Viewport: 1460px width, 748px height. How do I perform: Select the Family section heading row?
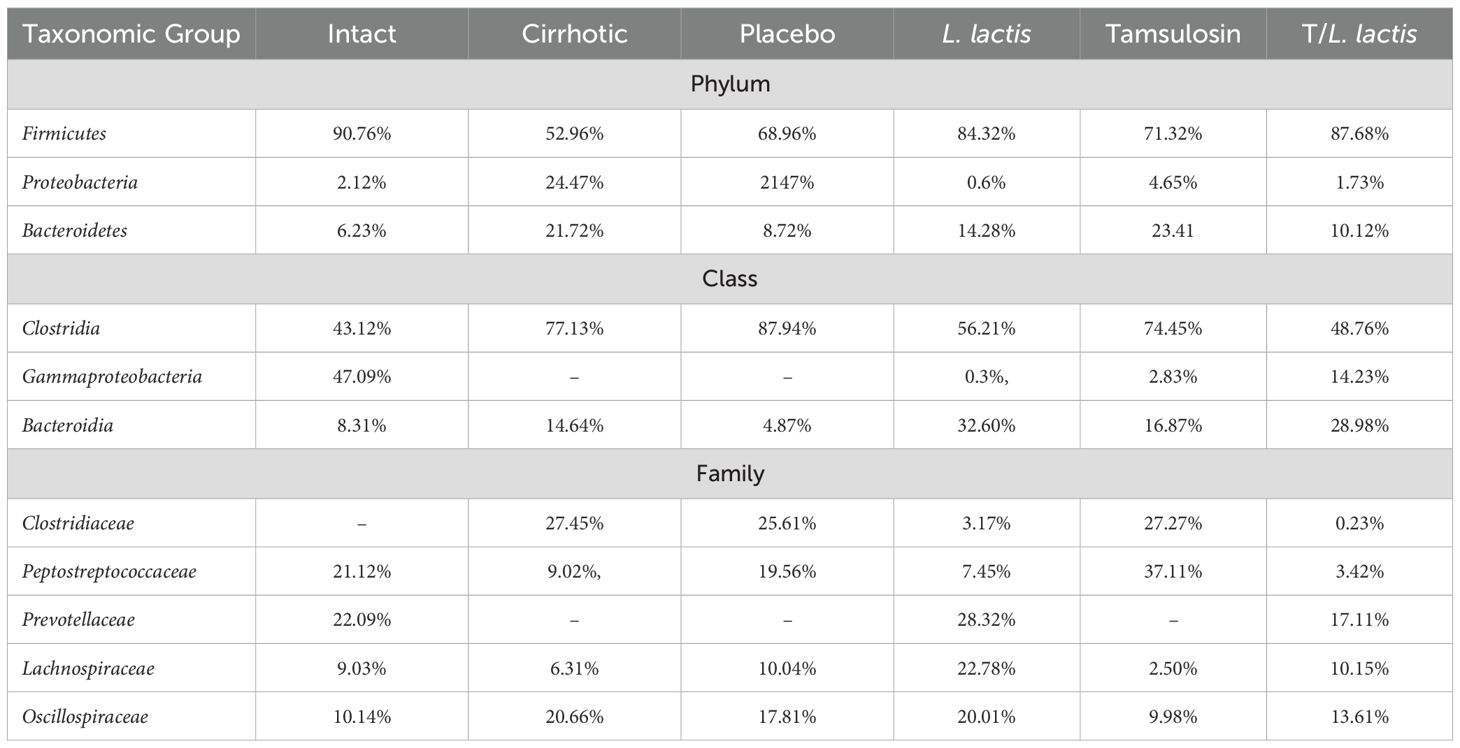(x=730, y=473)
